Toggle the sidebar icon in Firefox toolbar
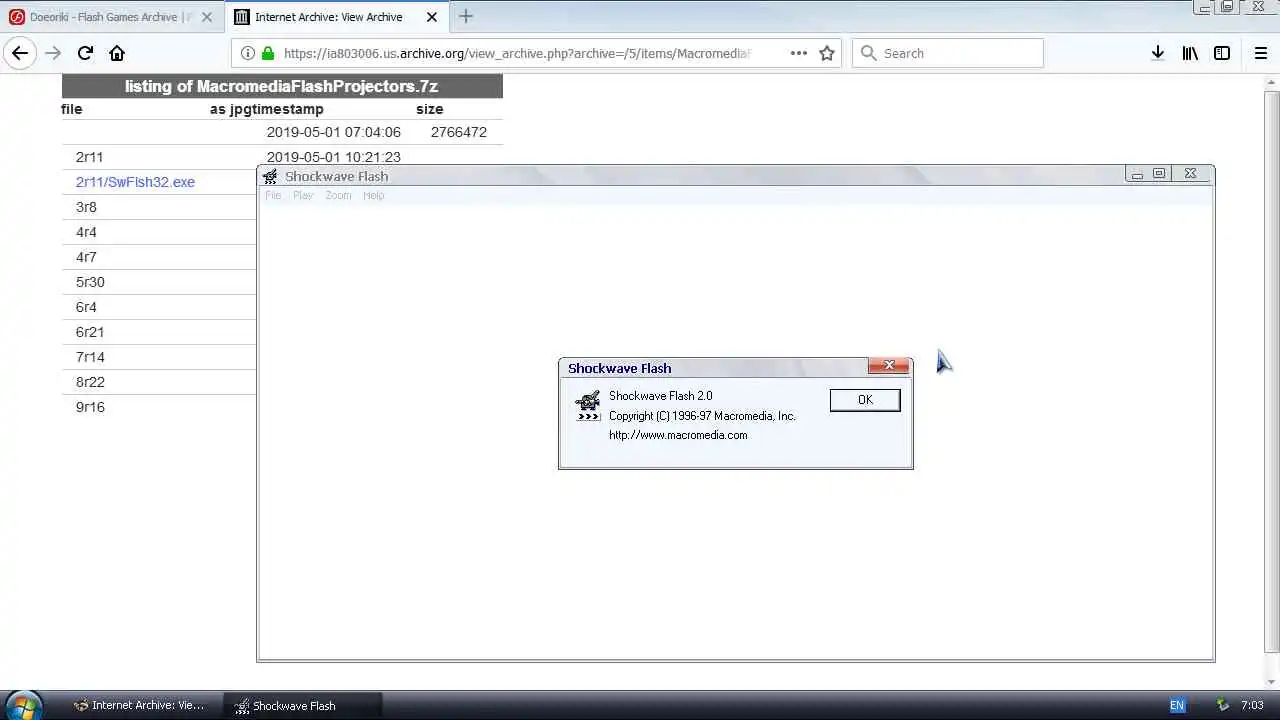 pos(1222,53)
